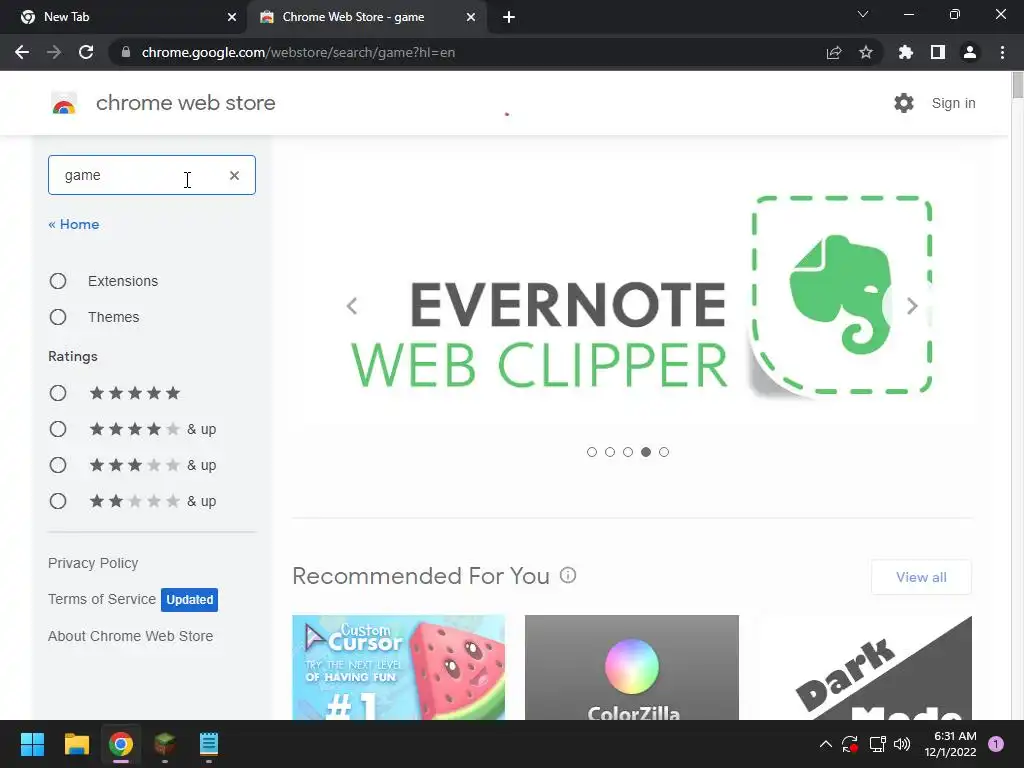Switch to the New Tab tab

[x=124, y=17]
